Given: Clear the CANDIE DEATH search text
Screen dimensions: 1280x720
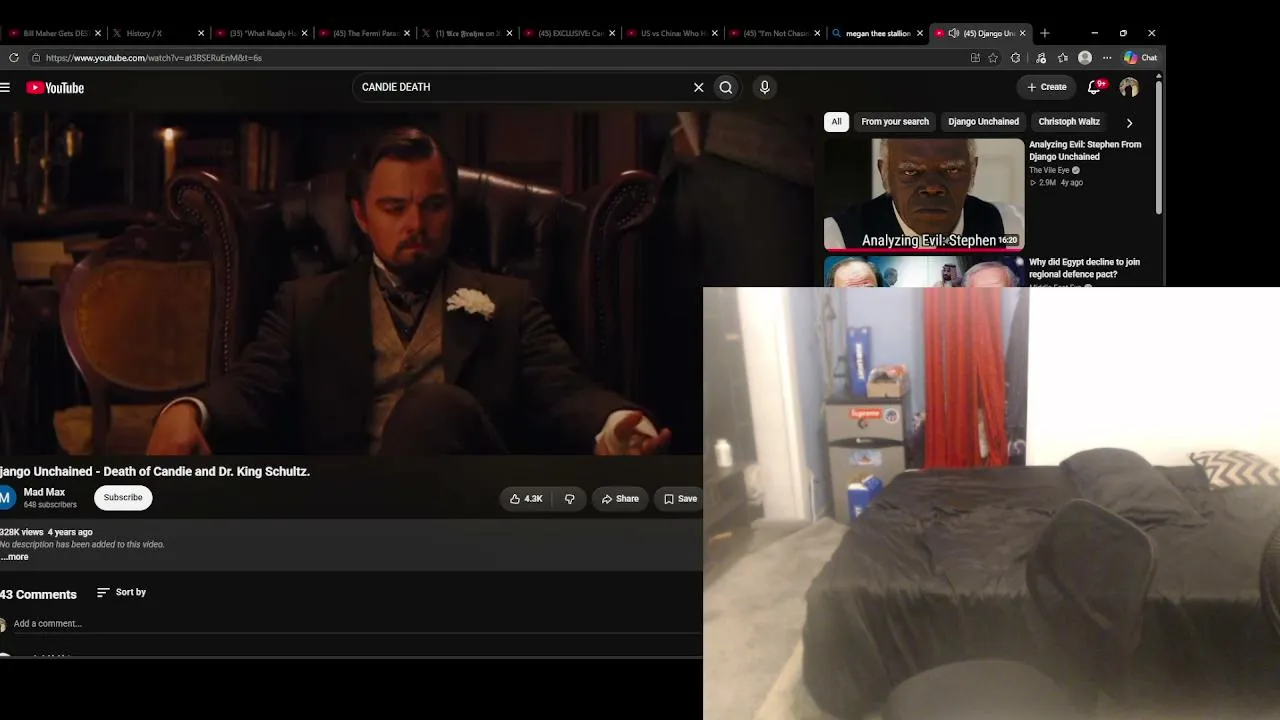Looking at the screenshot, I should [x=699, y=88].
